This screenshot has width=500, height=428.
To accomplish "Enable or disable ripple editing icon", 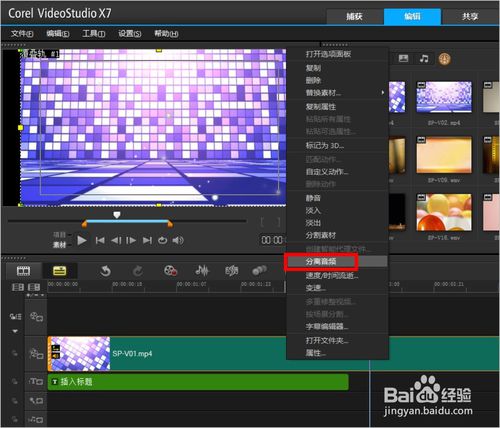I will pyautogui.click(x=15, y=316).
